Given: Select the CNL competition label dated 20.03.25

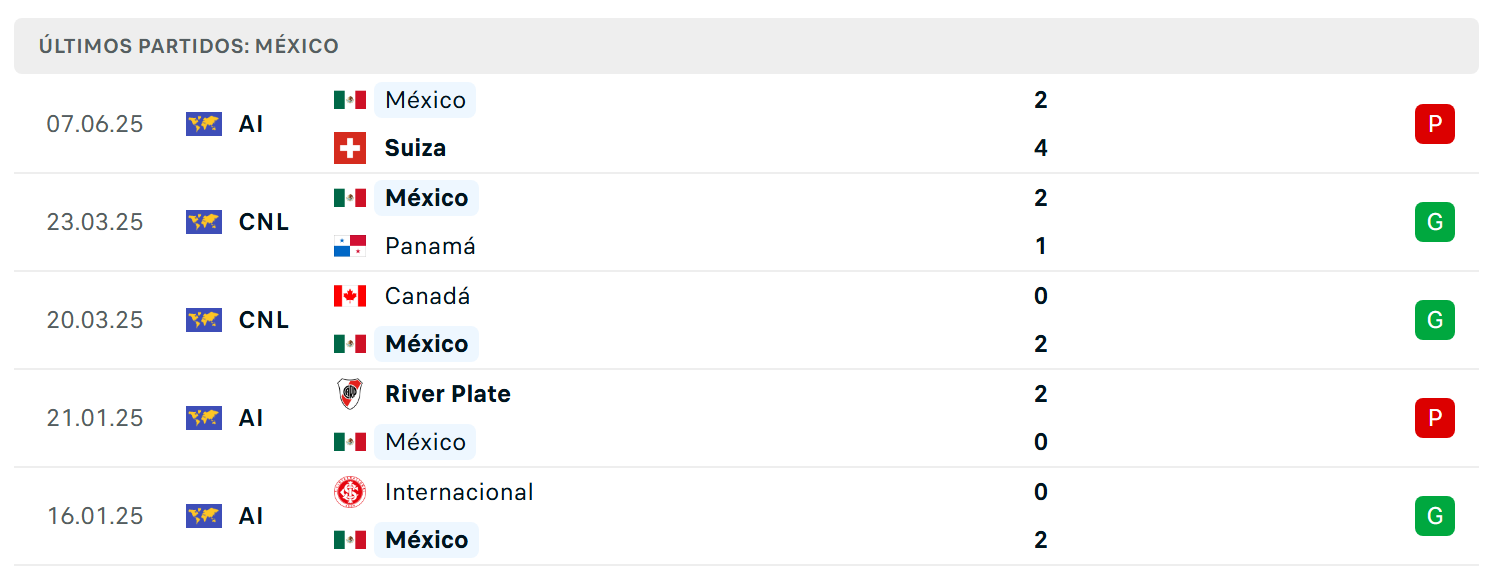Looking at the screenshot, I should point(264,320).
